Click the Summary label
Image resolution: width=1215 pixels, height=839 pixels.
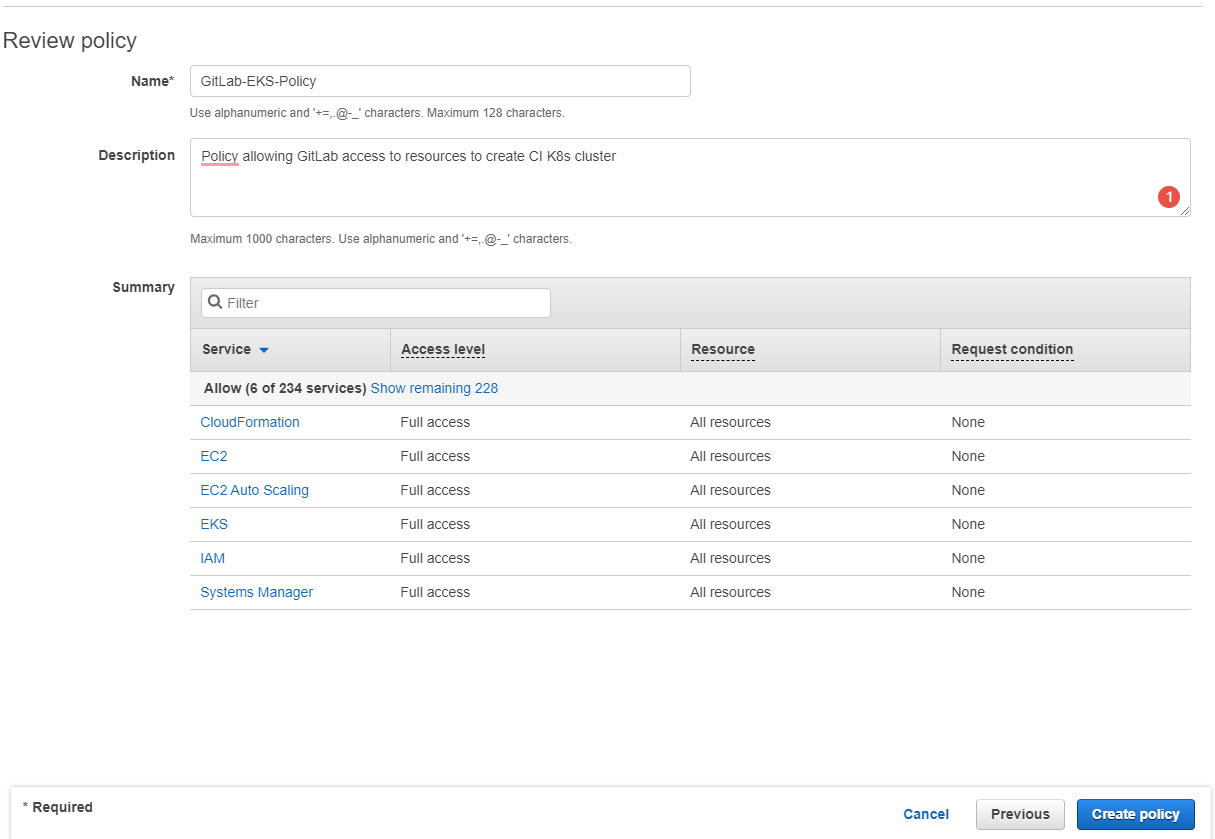(x=143, y=287)
